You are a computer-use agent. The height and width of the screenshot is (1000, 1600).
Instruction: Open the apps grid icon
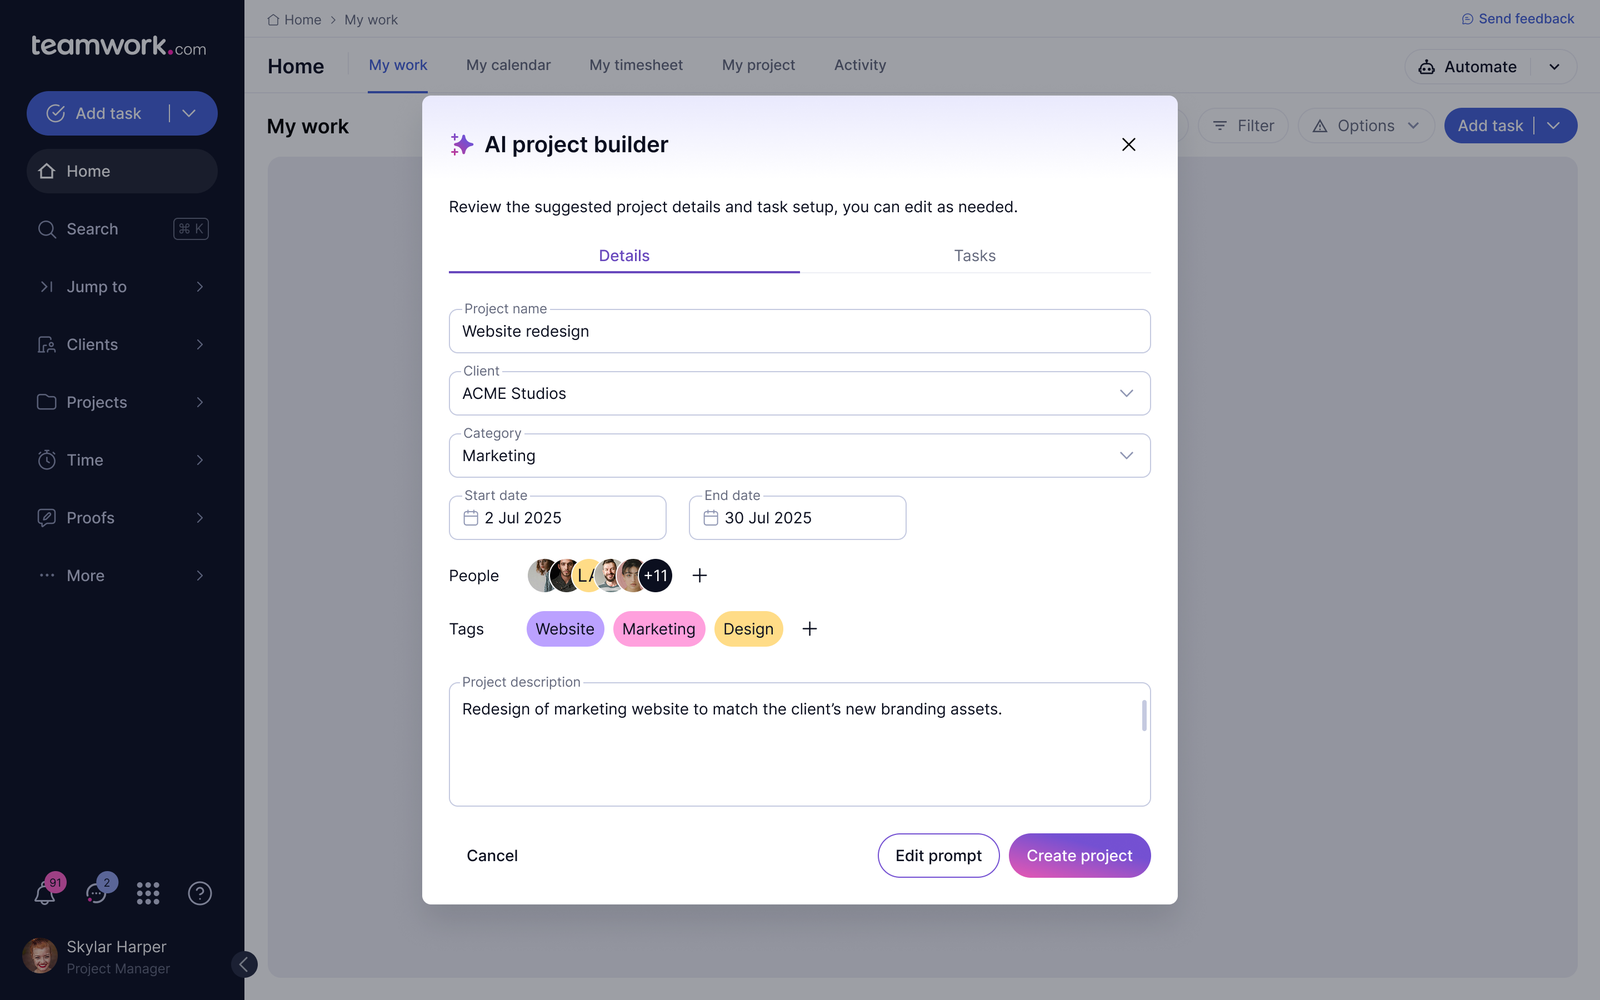[148, 893]
